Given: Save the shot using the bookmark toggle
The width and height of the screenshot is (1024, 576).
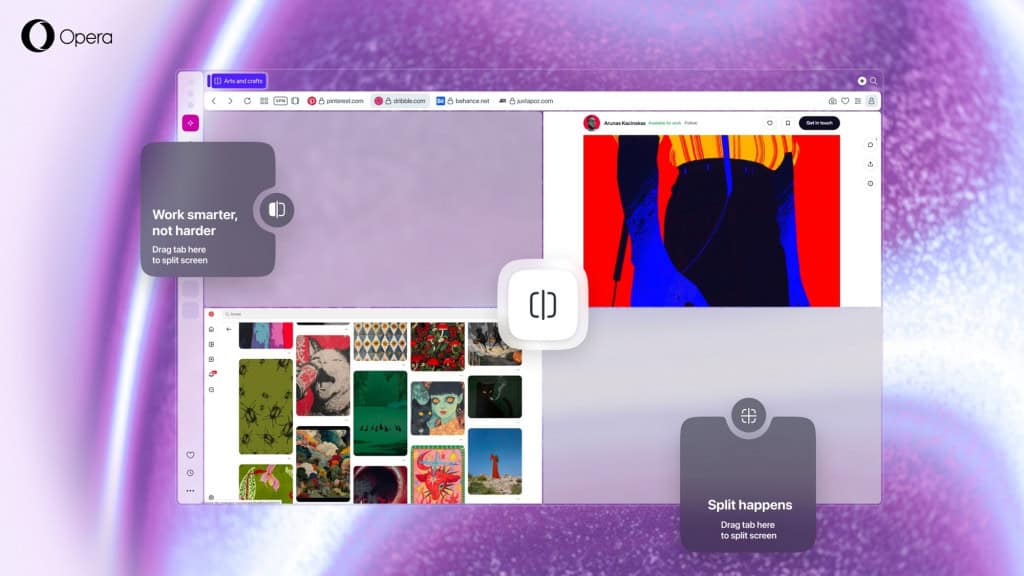Looking at the screenshot, I should pyautogui.click(x=788, y=122).
